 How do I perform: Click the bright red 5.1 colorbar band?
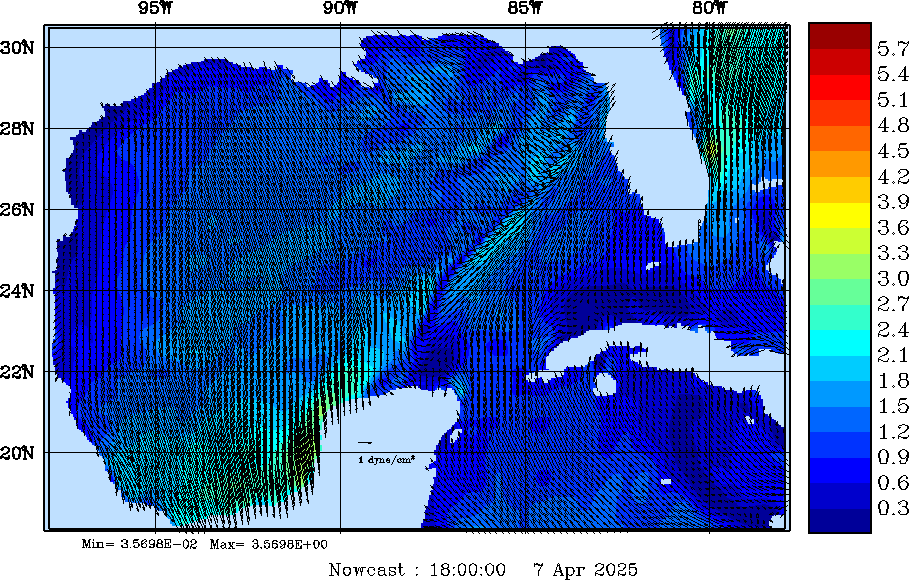point(840,87)
